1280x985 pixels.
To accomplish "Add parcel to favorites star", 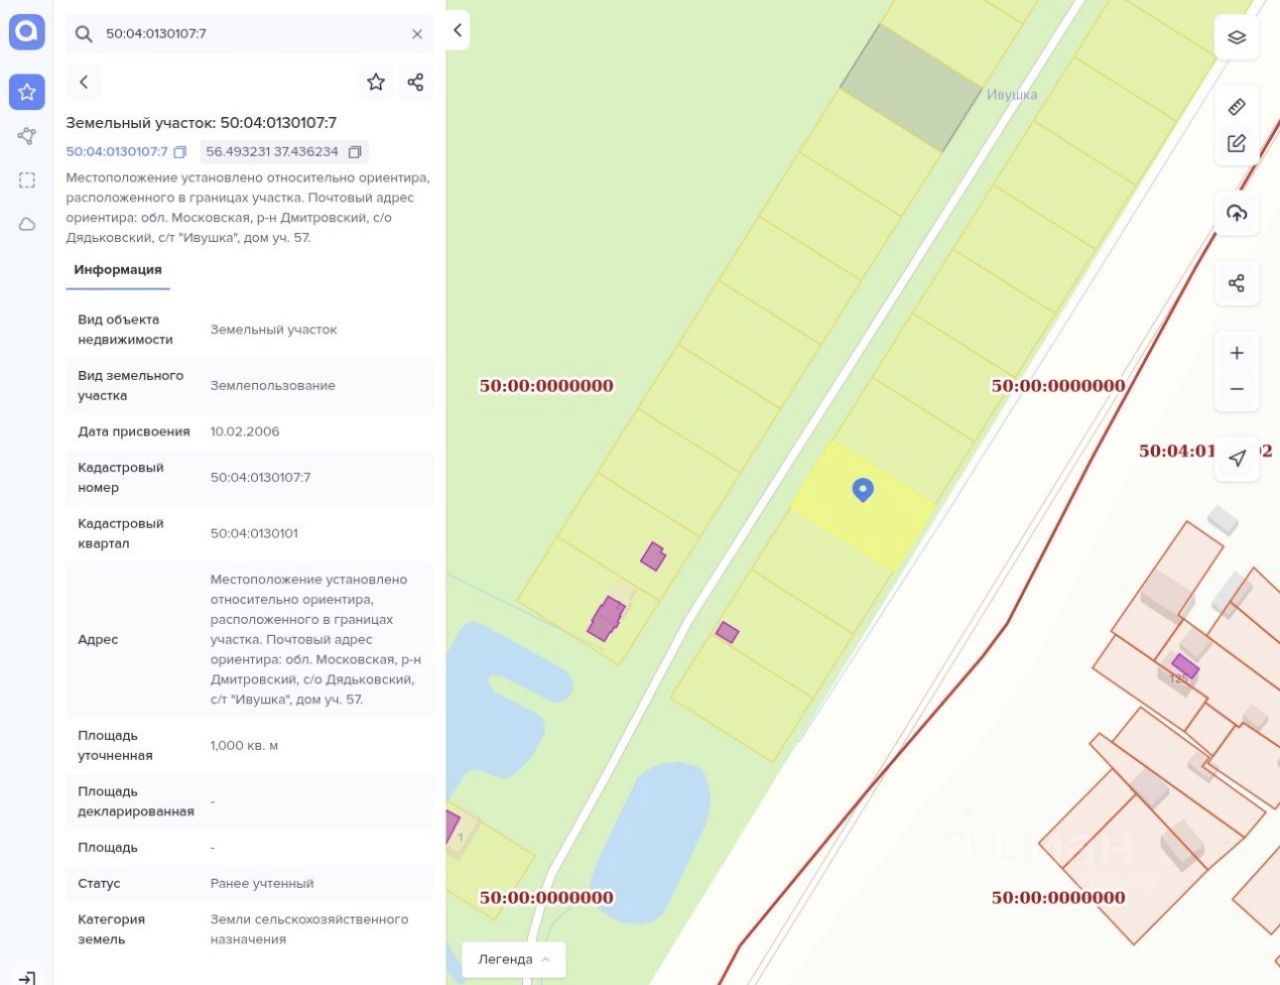I will click(x=376, y=82).
